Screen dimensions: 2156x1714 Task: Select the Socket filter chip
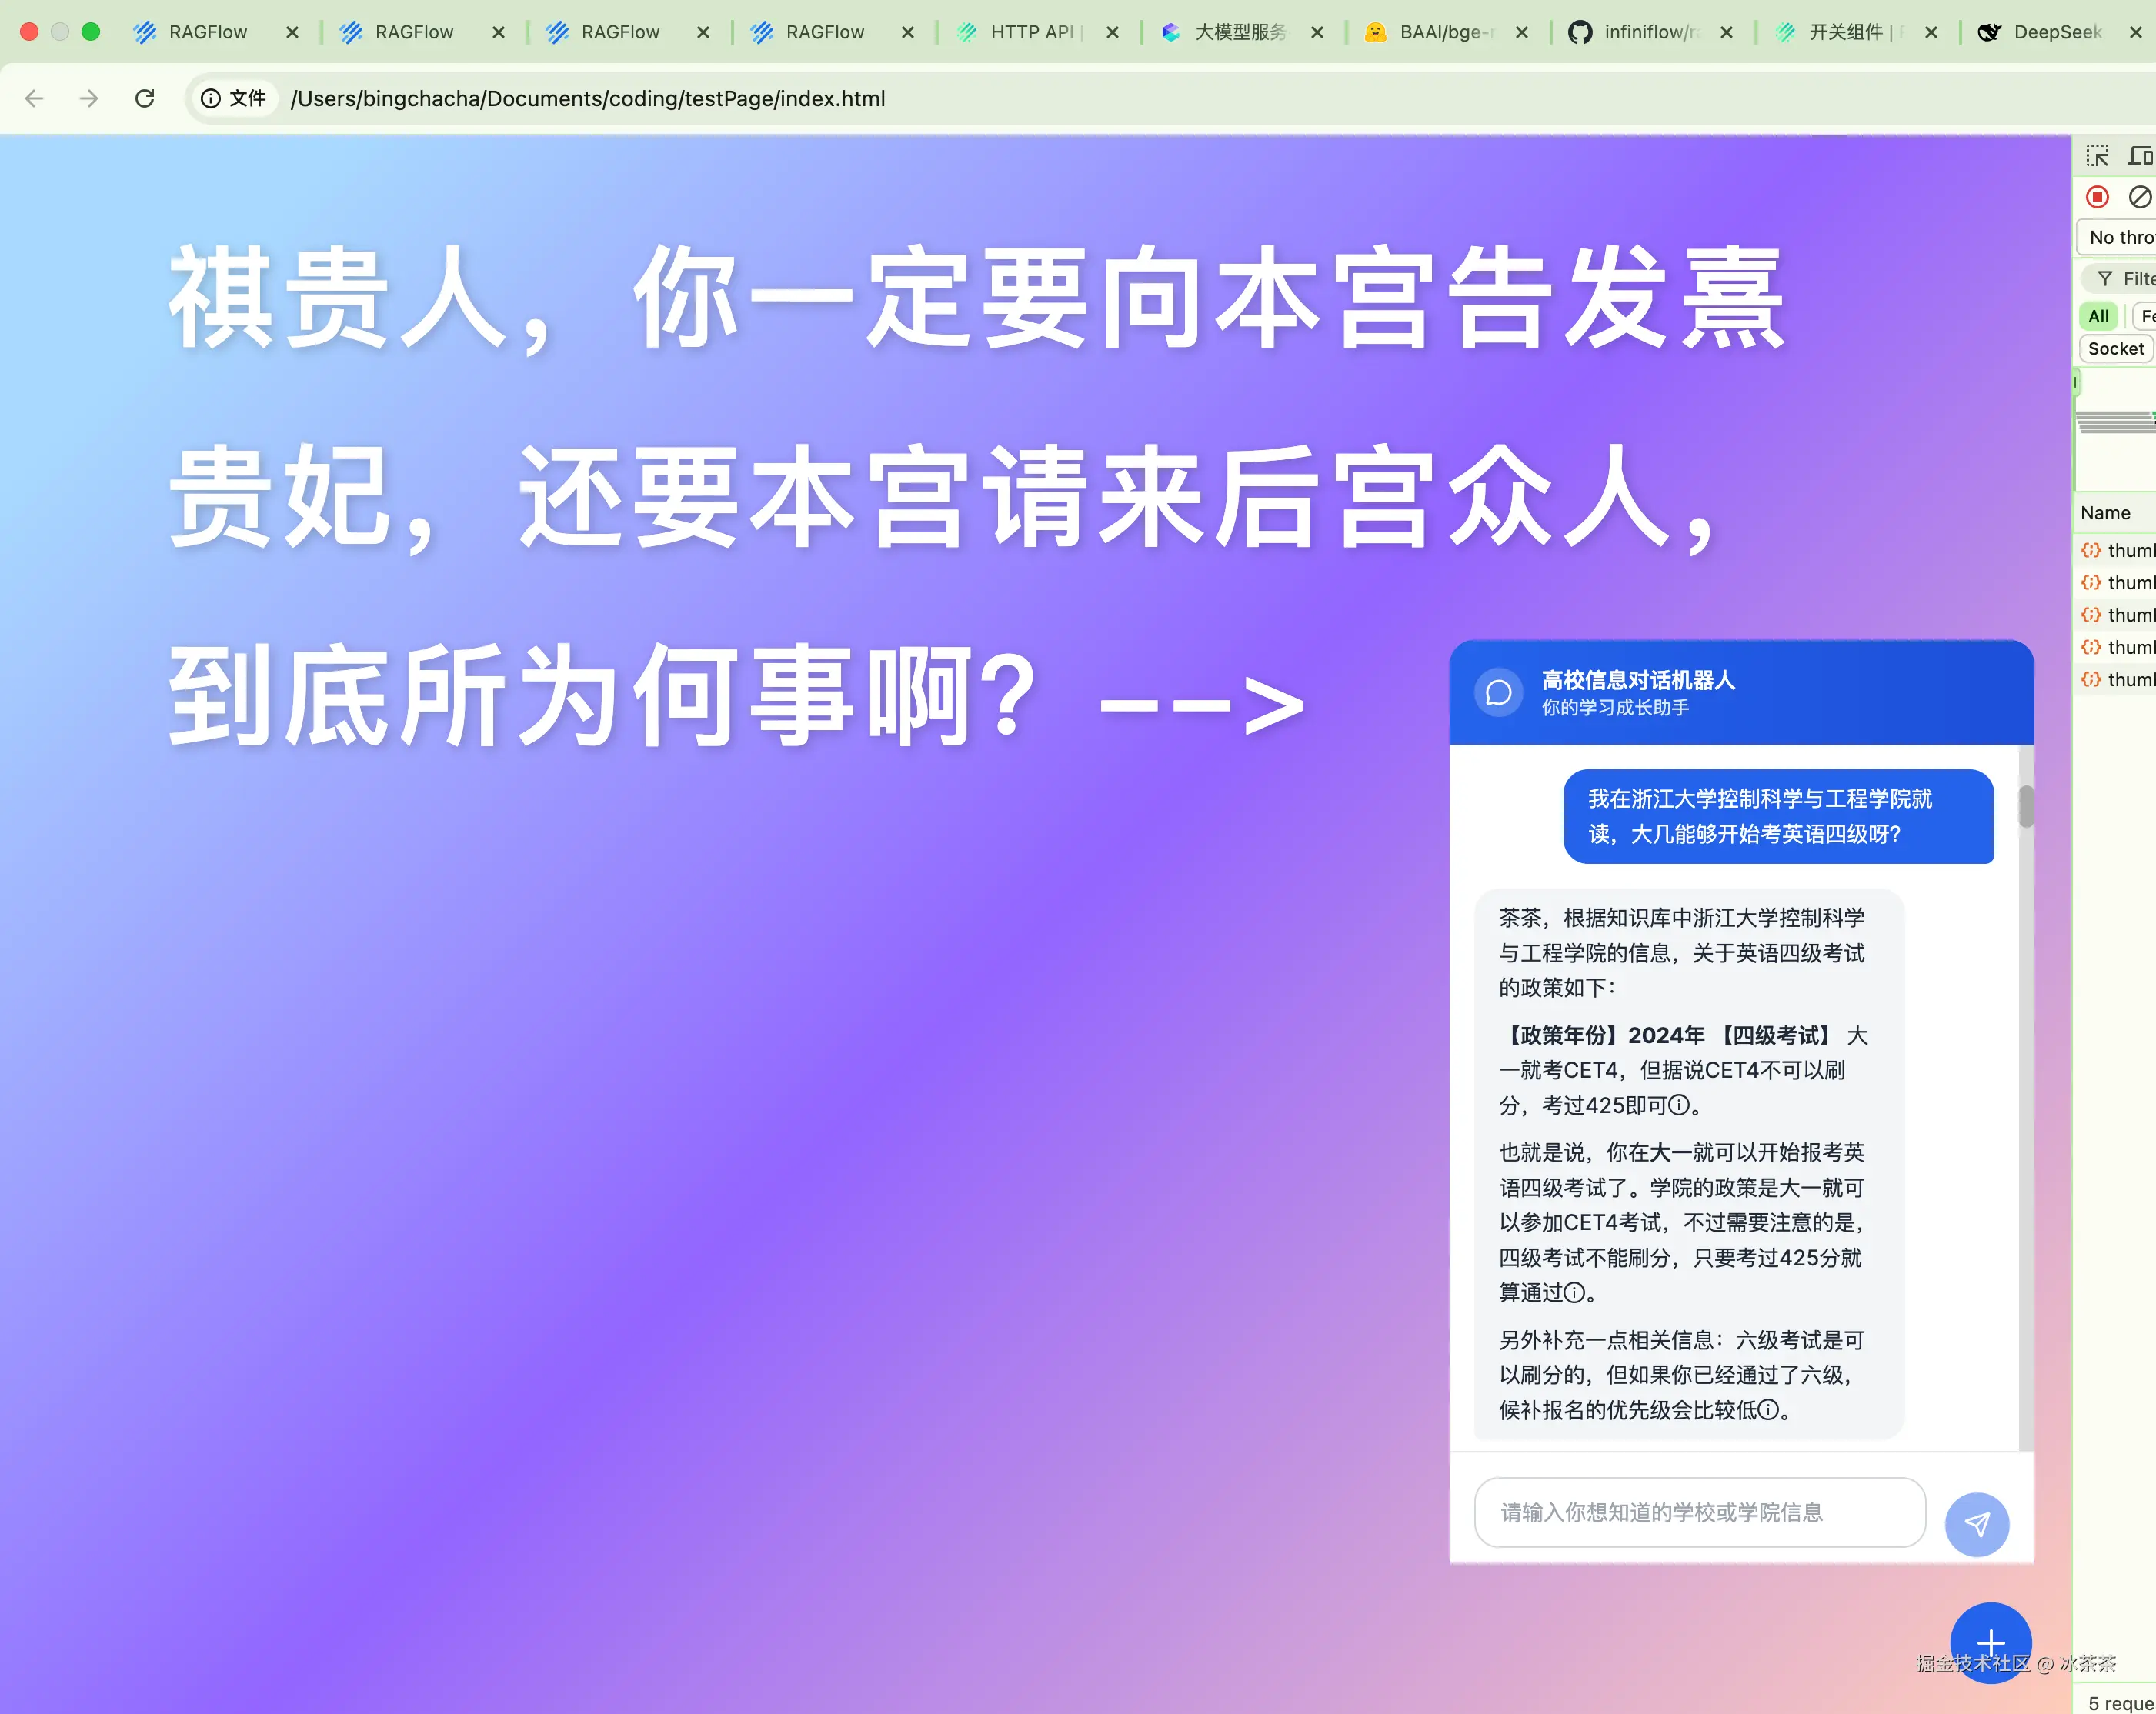[x=2115, y=348]
